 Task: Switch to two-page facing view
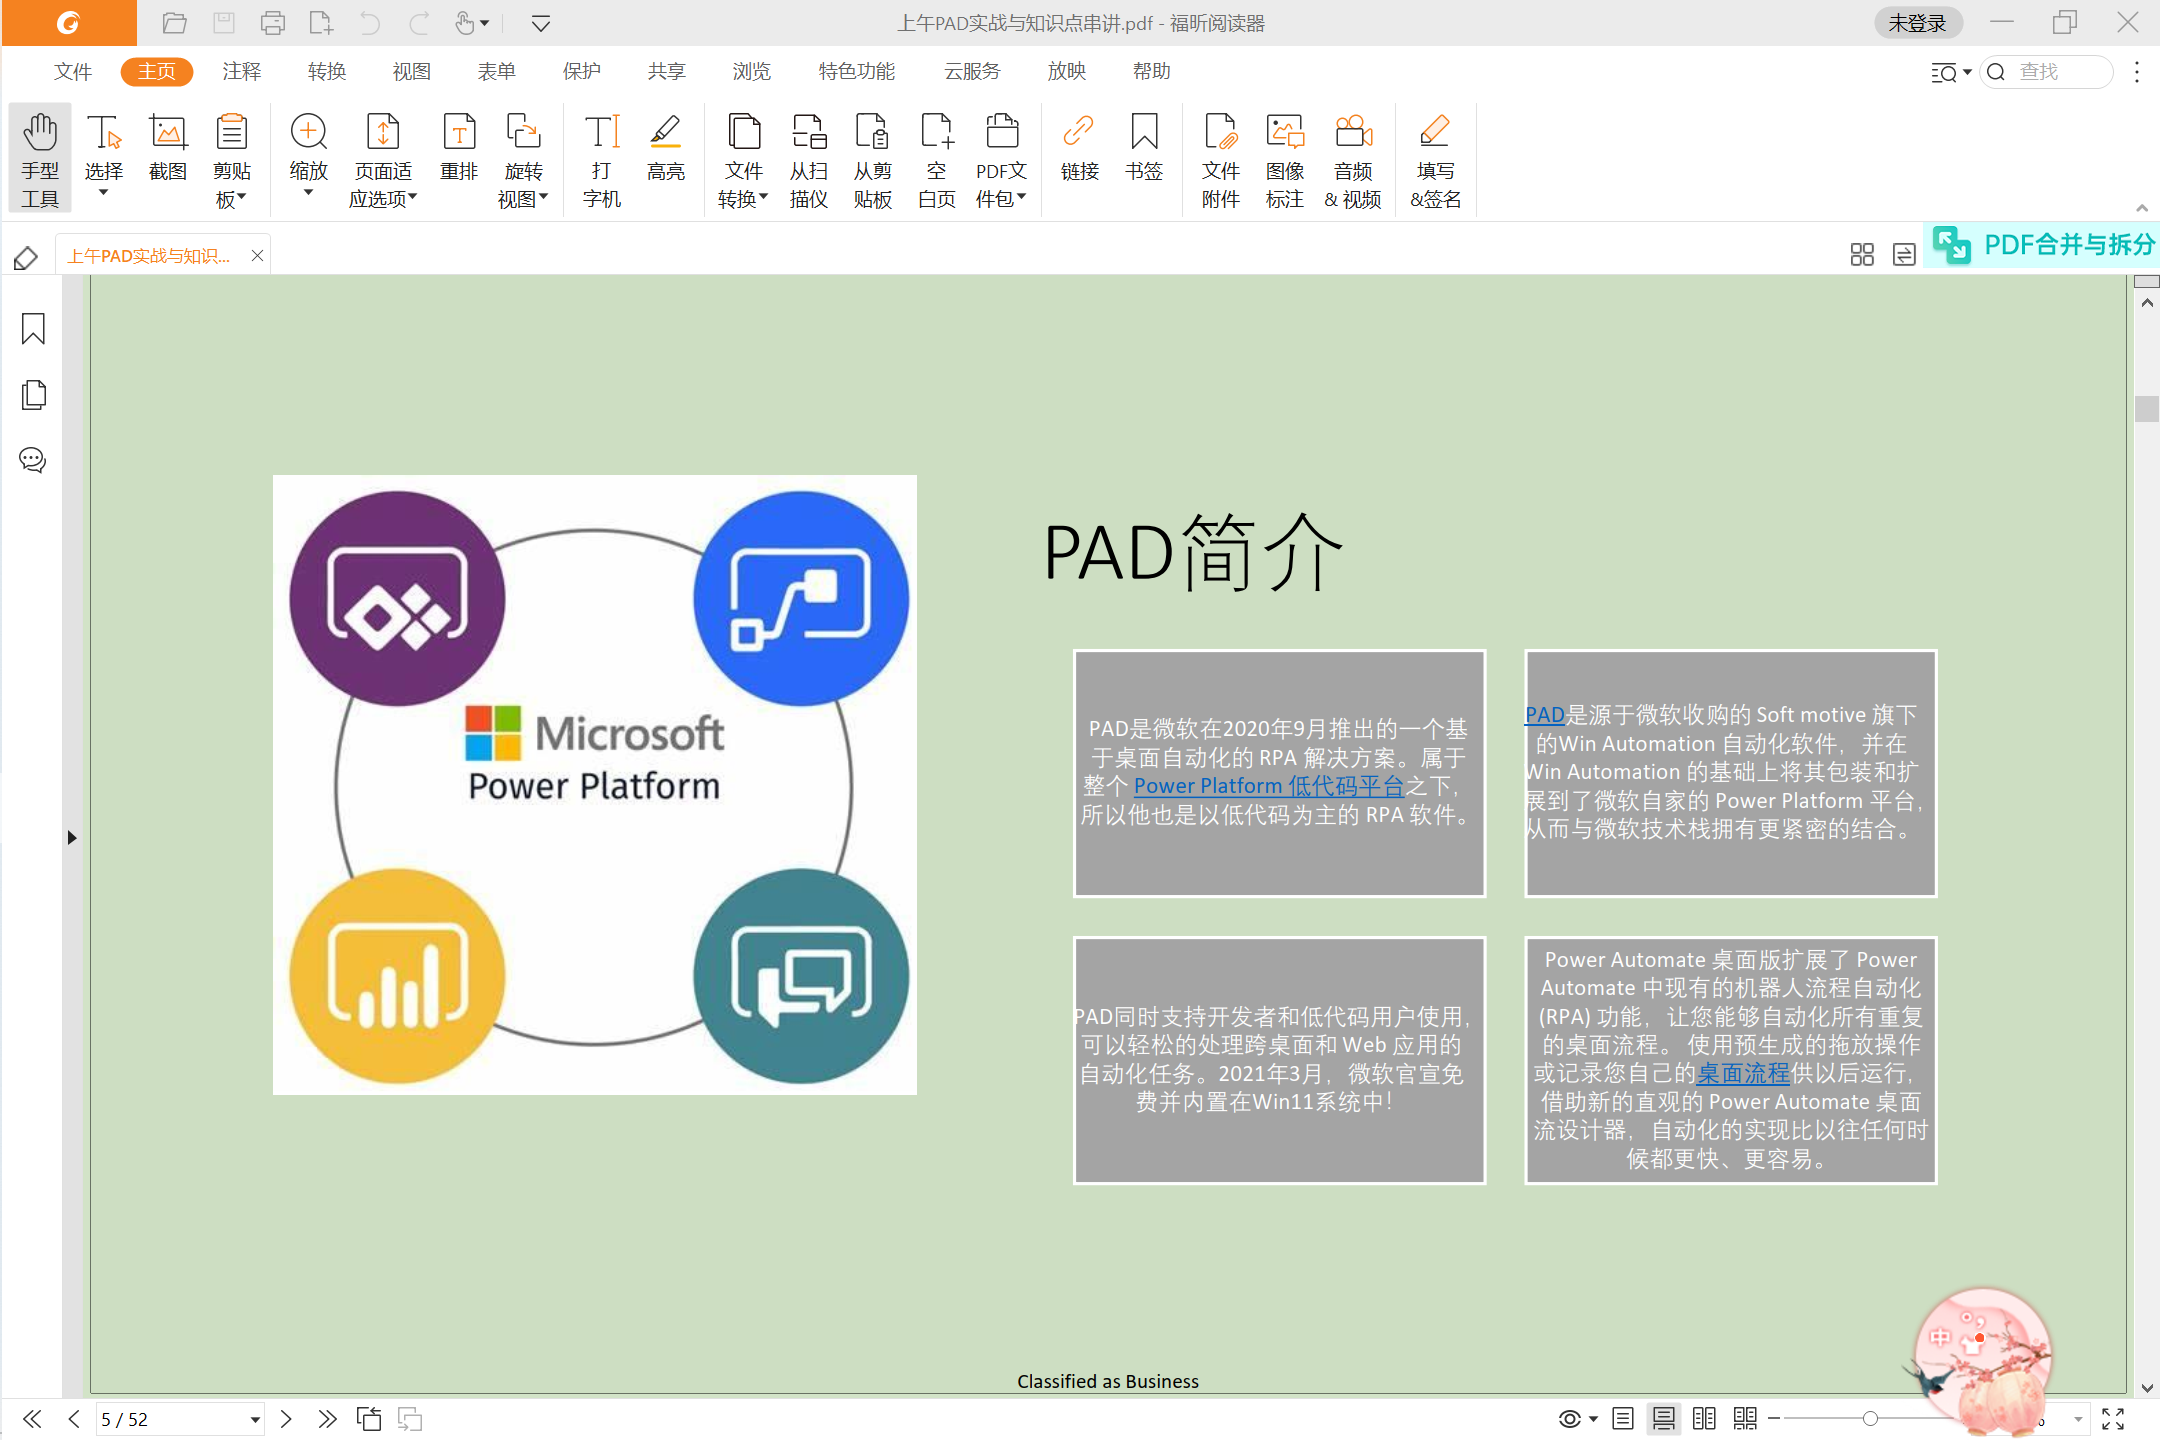tap(1704, 1418)
